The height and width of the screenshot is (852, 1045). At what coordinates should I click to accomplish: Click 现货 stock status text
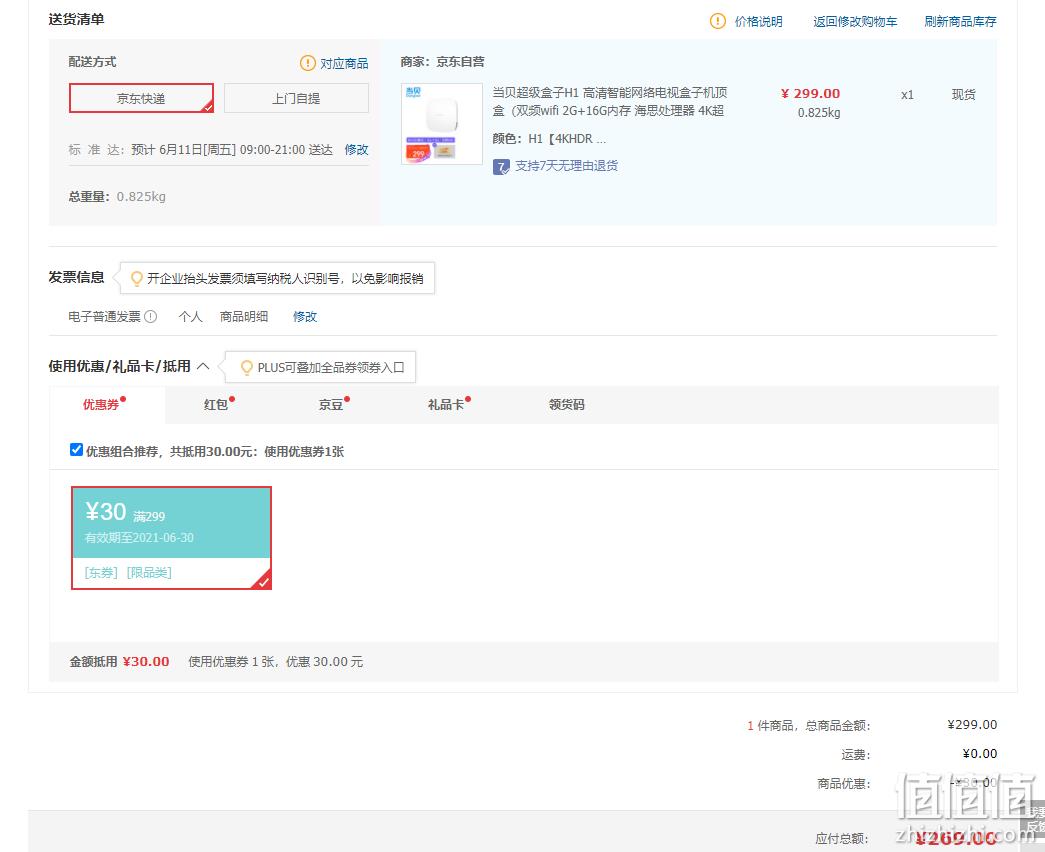[x=964, y=95]
